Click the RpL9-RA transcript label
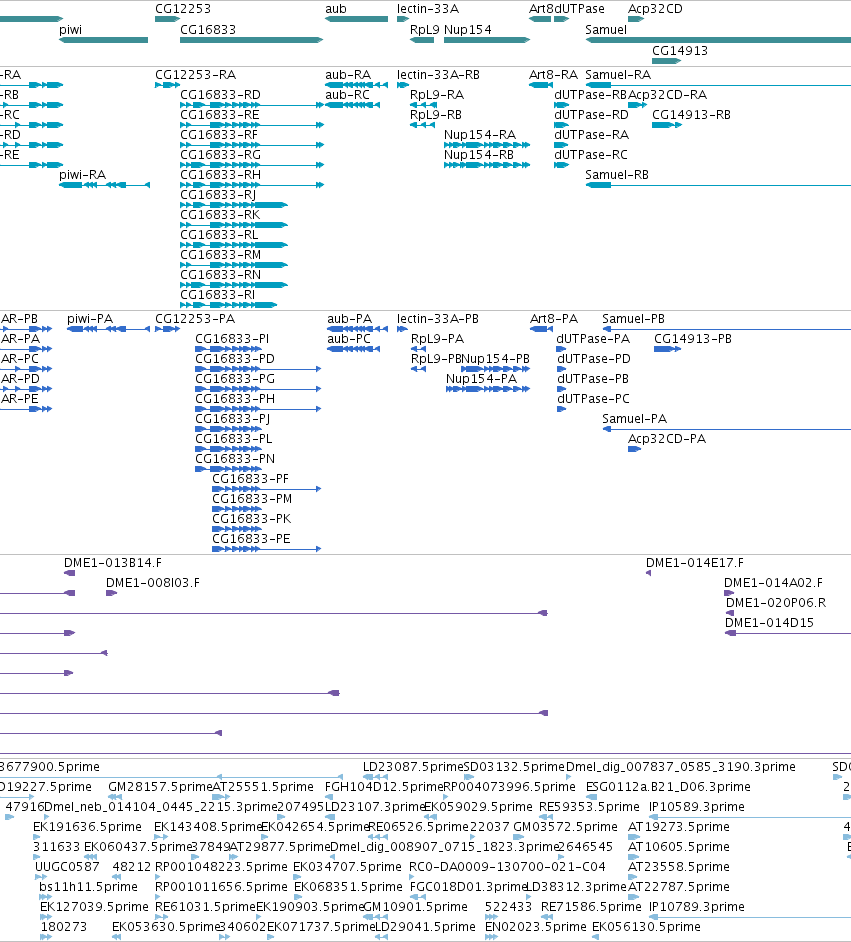The height and width of the screenshot is (942, 851). coord(437,94)
